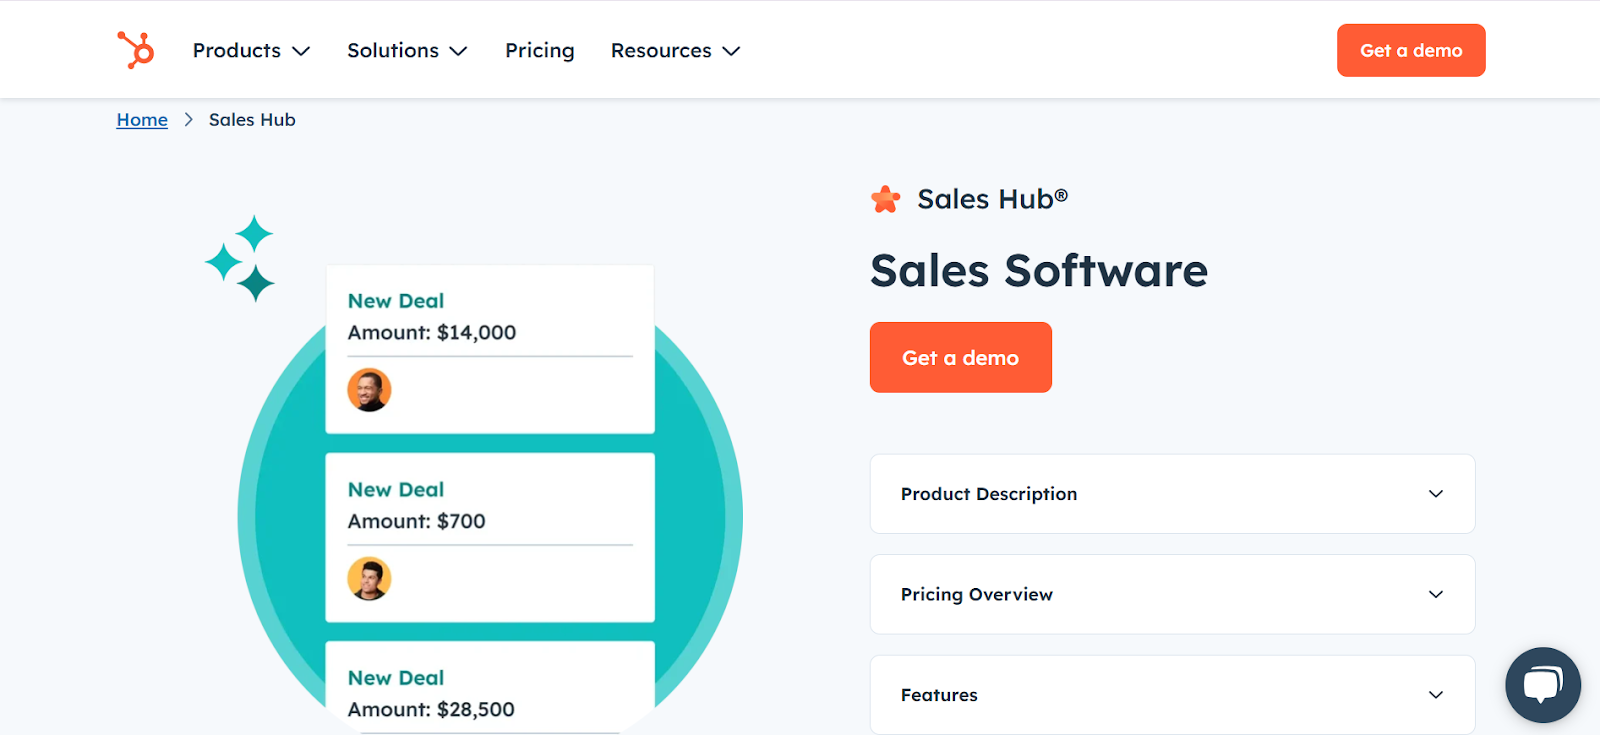This screenshot has height=735, width=1600.
Task: Click the Pricing Overview chevron arrow
Action: coord(1436,594)
